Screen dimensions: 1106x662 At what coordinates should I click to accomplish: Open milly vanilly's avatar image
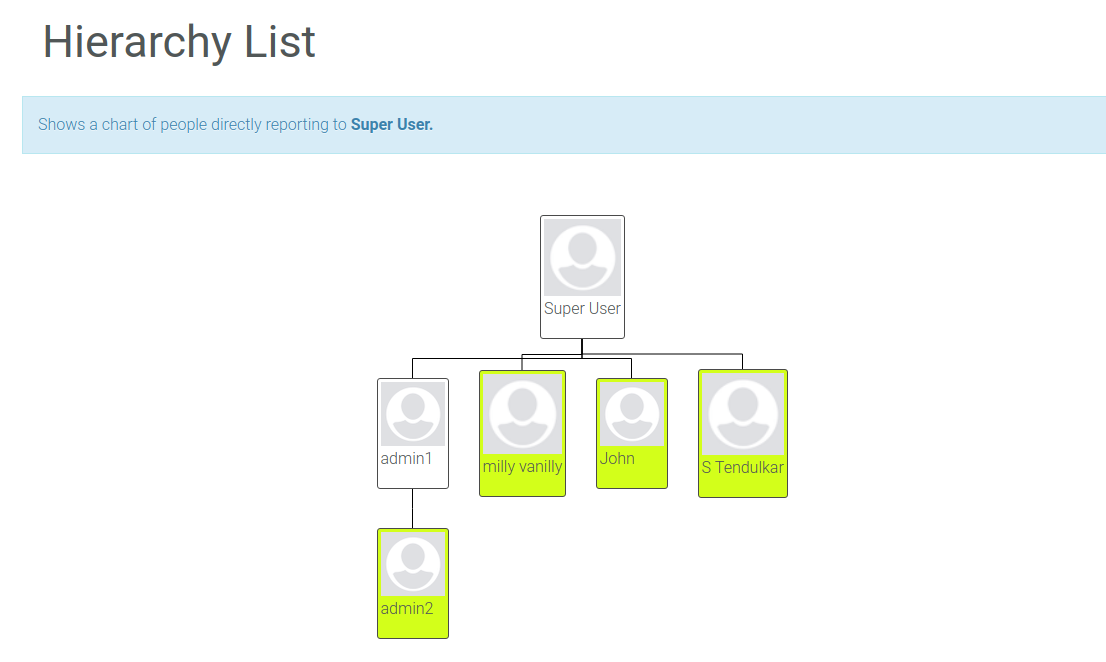coord(522,413)
